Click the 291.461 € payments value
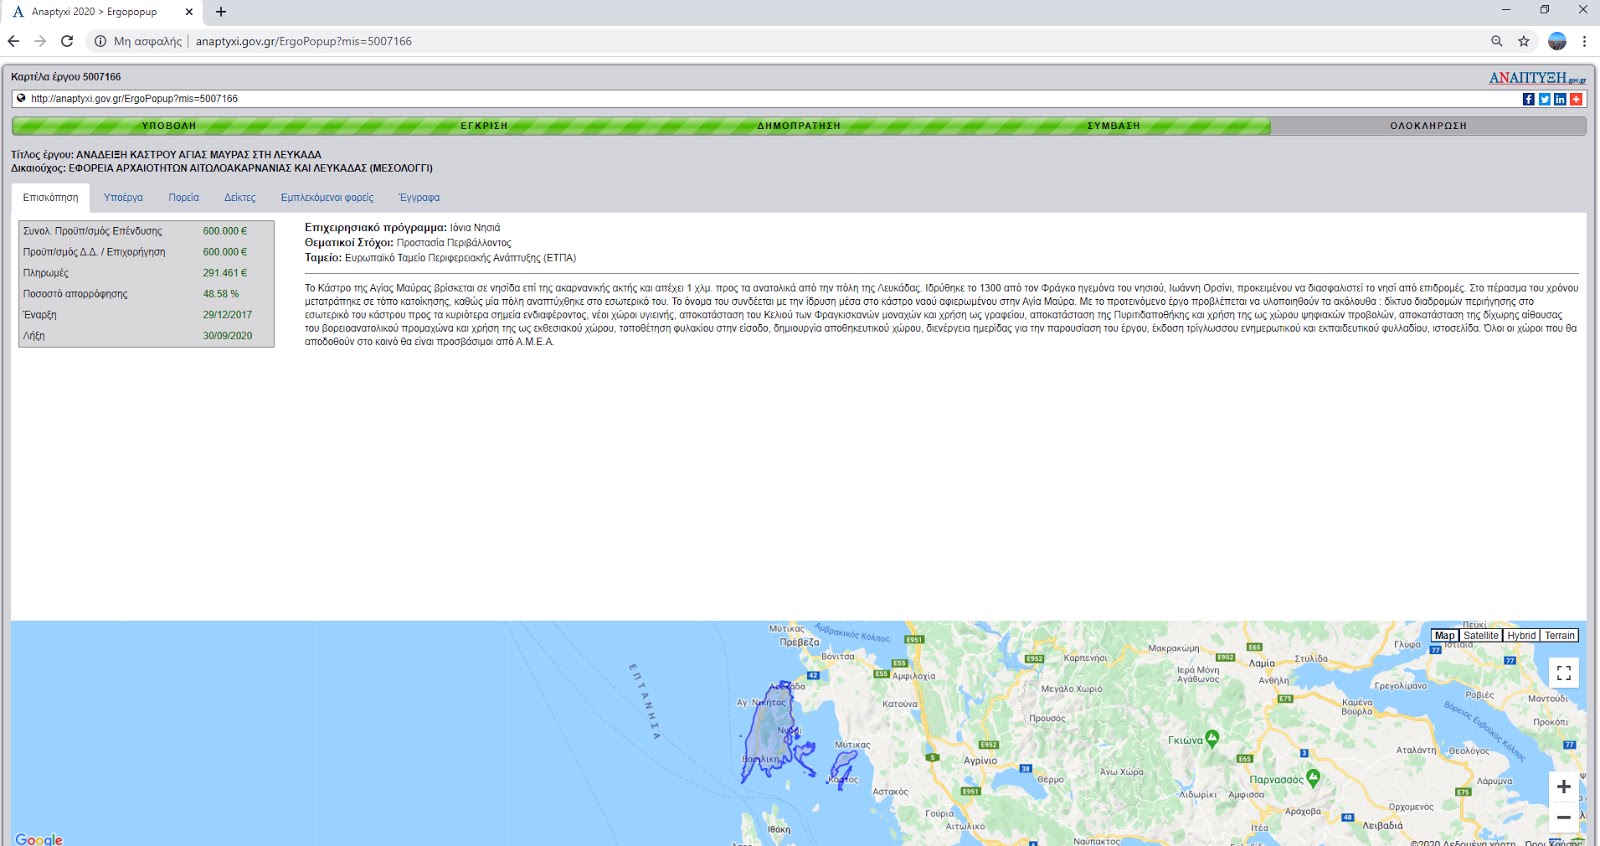The image size is (1600, 846). [x=225, y=273]
